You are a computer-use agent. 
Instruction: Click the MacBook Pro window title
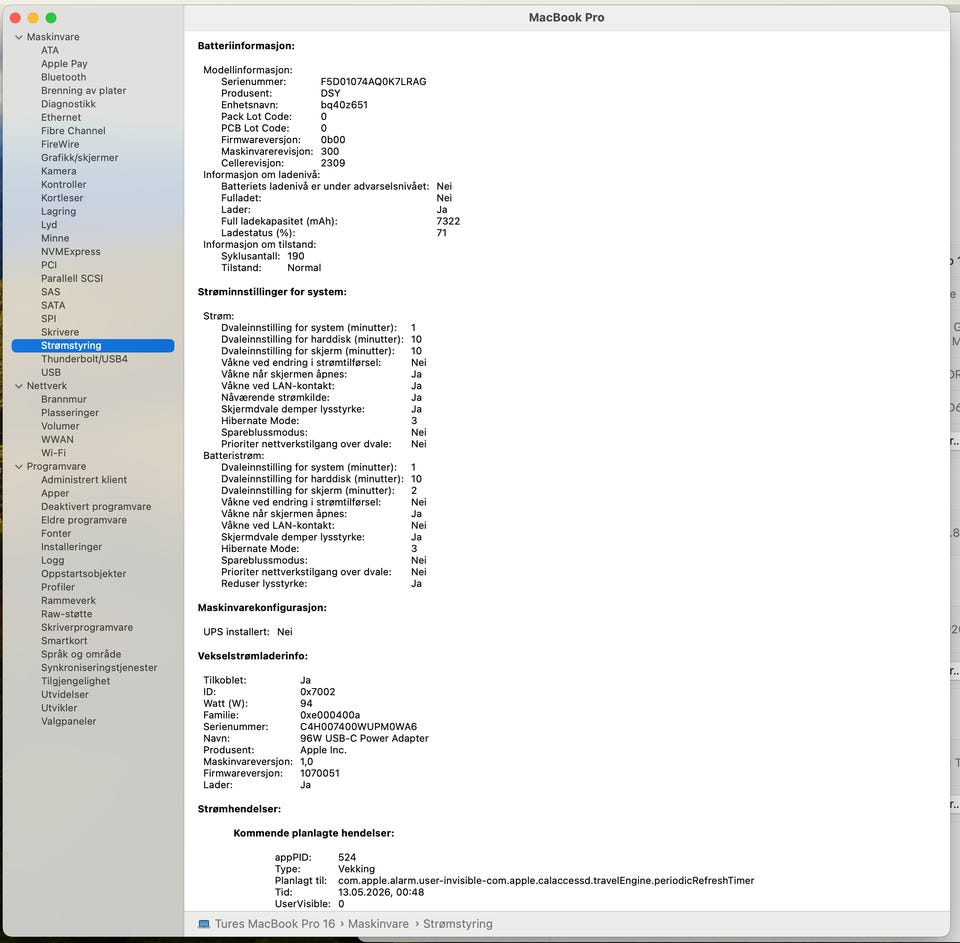[566, 18]
